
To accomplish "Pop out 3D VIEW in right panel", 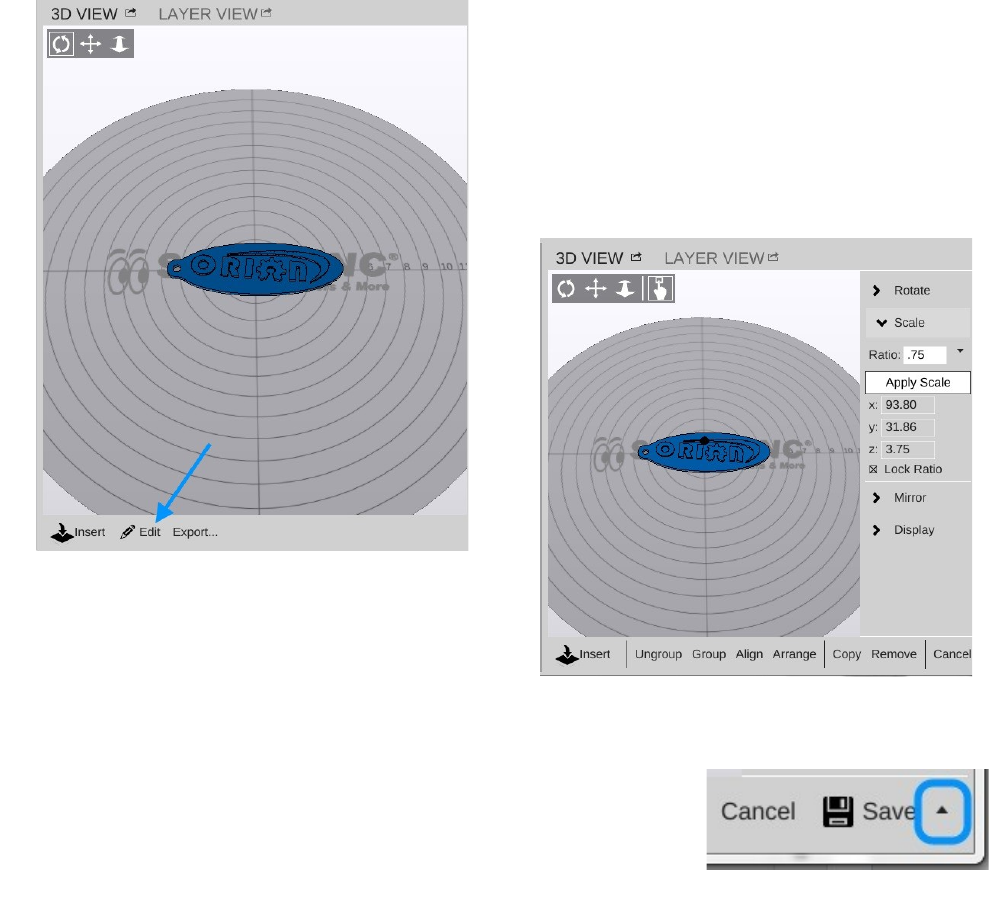I will (636, 257).
